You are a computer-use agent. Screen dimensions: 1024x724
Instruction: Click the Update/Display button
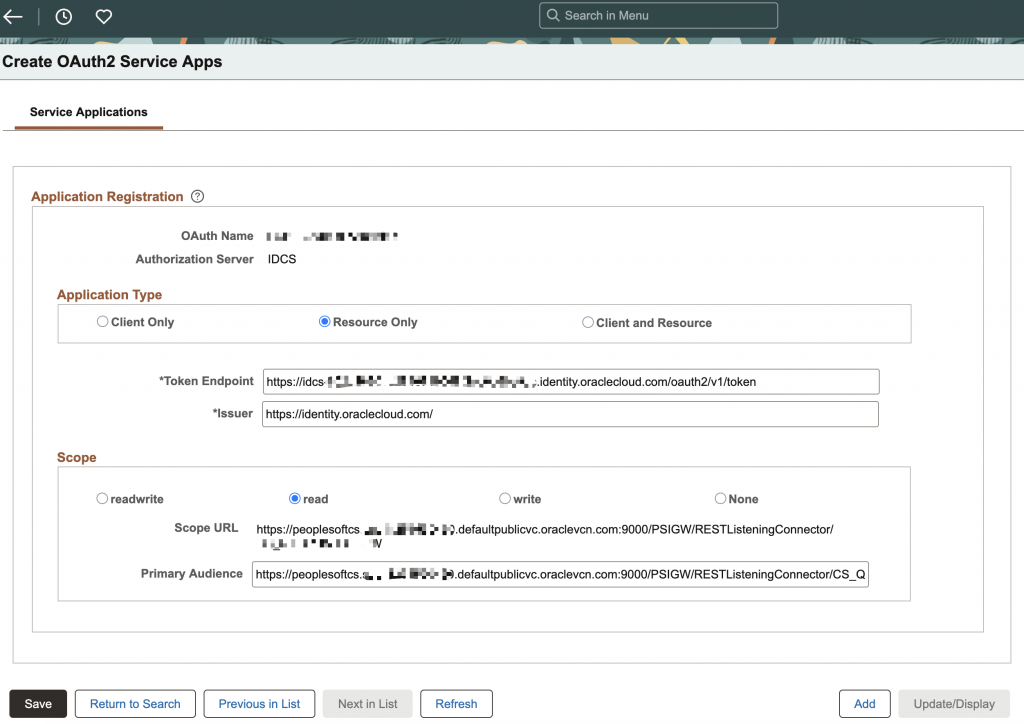pyautogui.click(x=952, y=703)
